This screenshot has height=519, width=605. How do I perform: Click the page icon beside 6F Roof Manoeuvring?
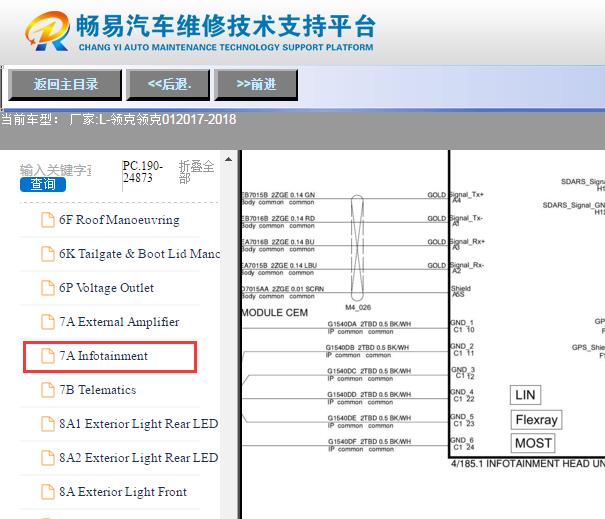(x=48, y=220)
